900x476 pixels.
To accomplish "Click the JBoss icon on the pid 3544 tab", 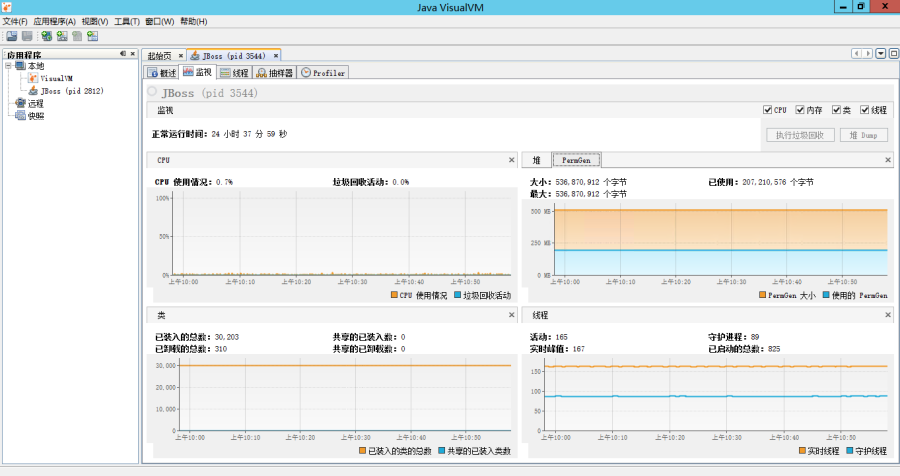I will [x=195, y=56].
